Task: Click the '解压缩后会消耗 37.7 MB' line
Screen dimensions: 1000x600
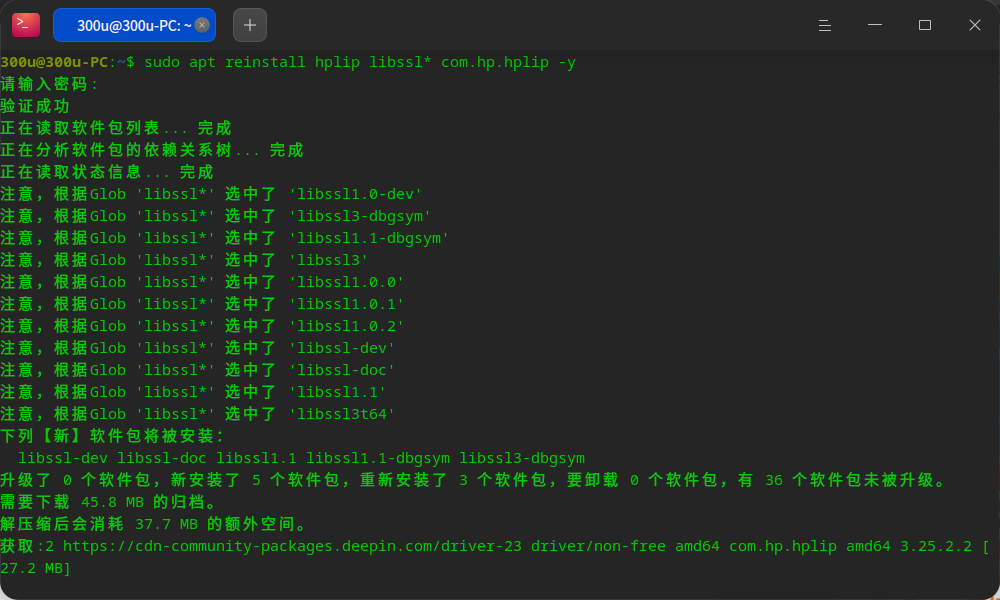Action: click(154, 524)
